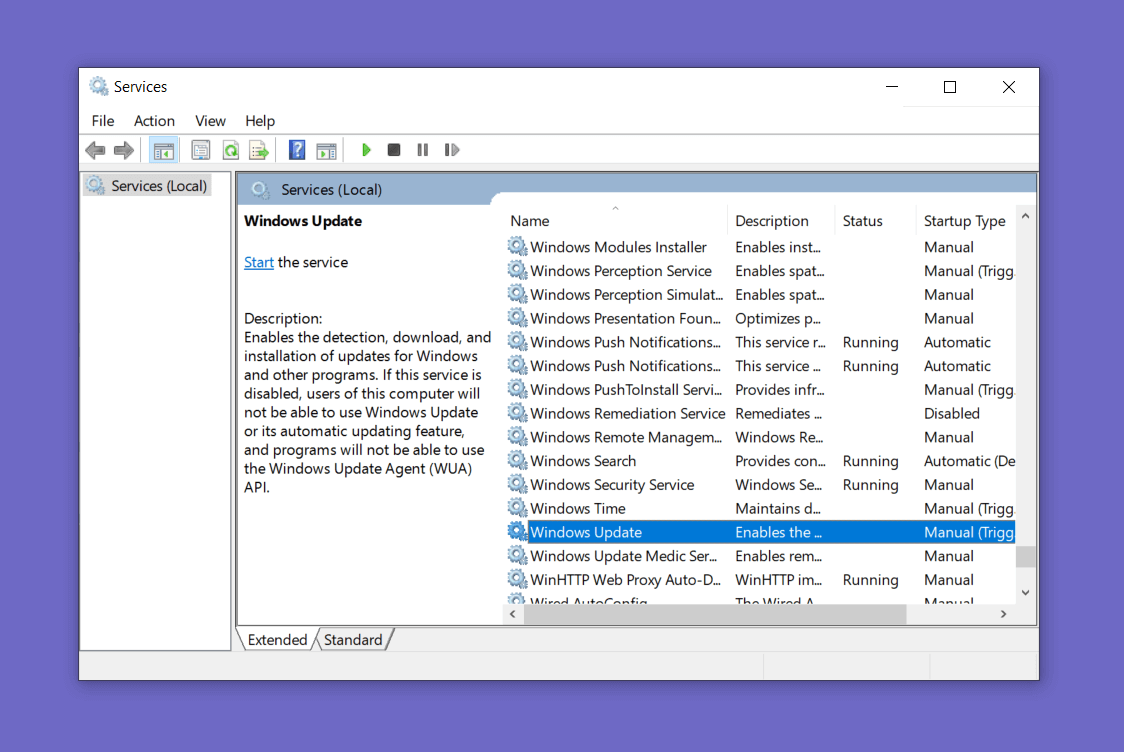Open the File menu

pyautogui.click(x=103, y=120)
